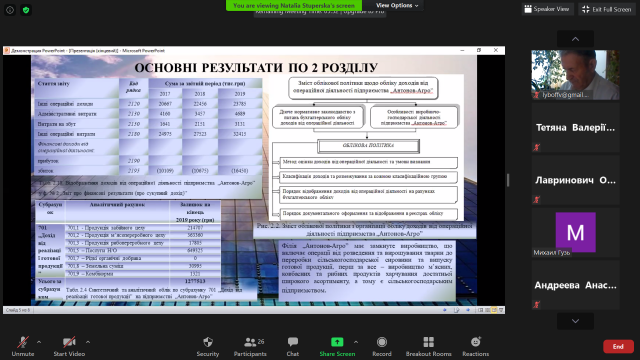Click Exit Full Screen
This screenshot has height=360, width=640.
click(x=607, y=9)
